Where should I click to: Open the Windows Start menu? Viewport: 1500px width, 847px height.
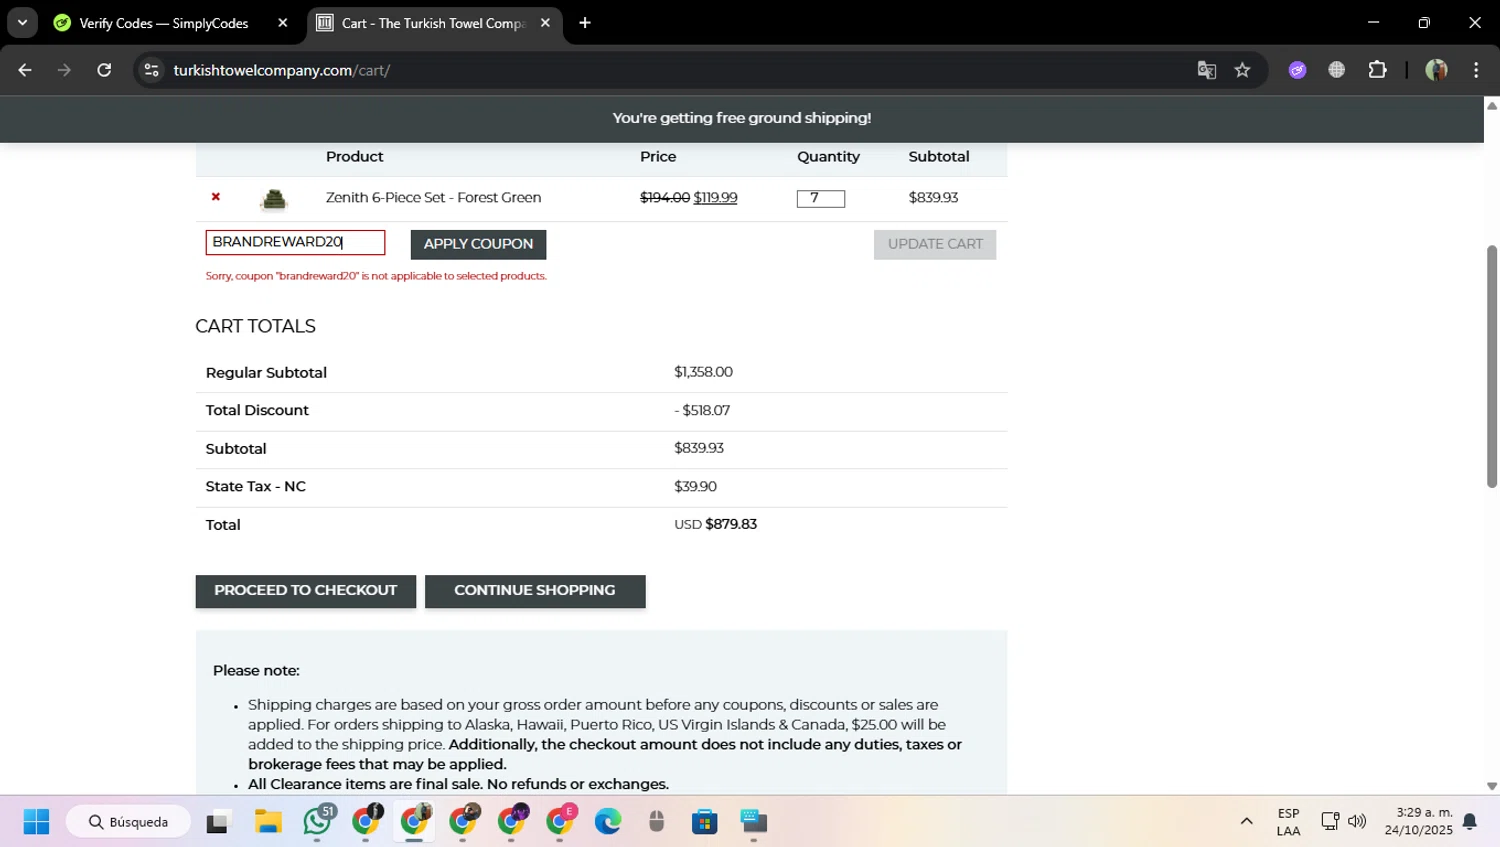pos(36,822)
